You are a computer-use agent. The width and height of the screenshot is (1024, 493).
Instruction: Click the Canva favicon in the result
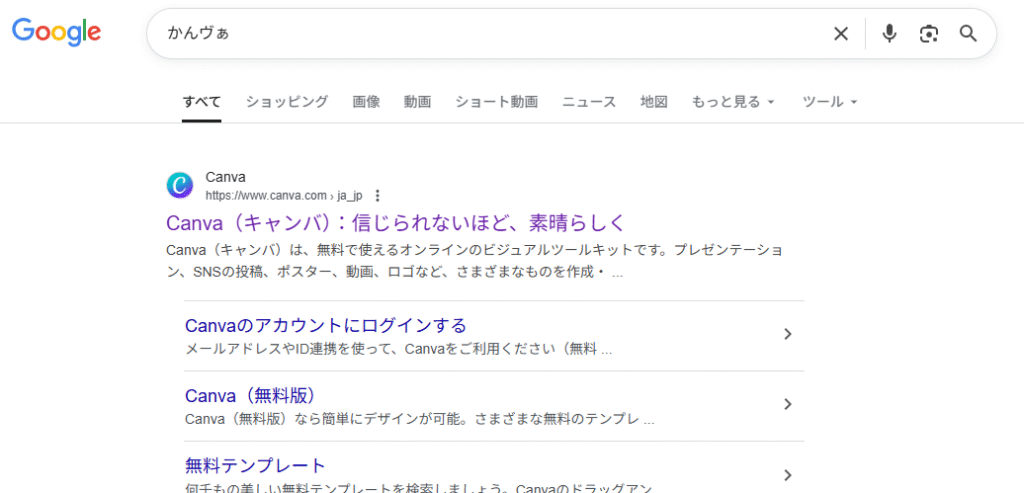[180, 185]
